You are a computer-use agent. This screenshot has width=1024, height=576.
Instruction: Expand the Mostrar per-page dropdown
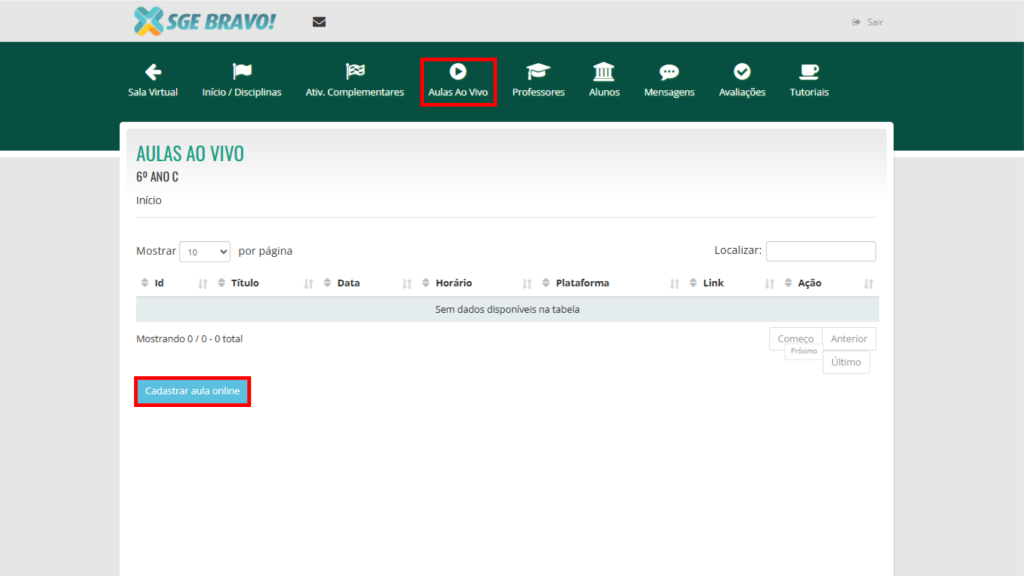(205, 252)
